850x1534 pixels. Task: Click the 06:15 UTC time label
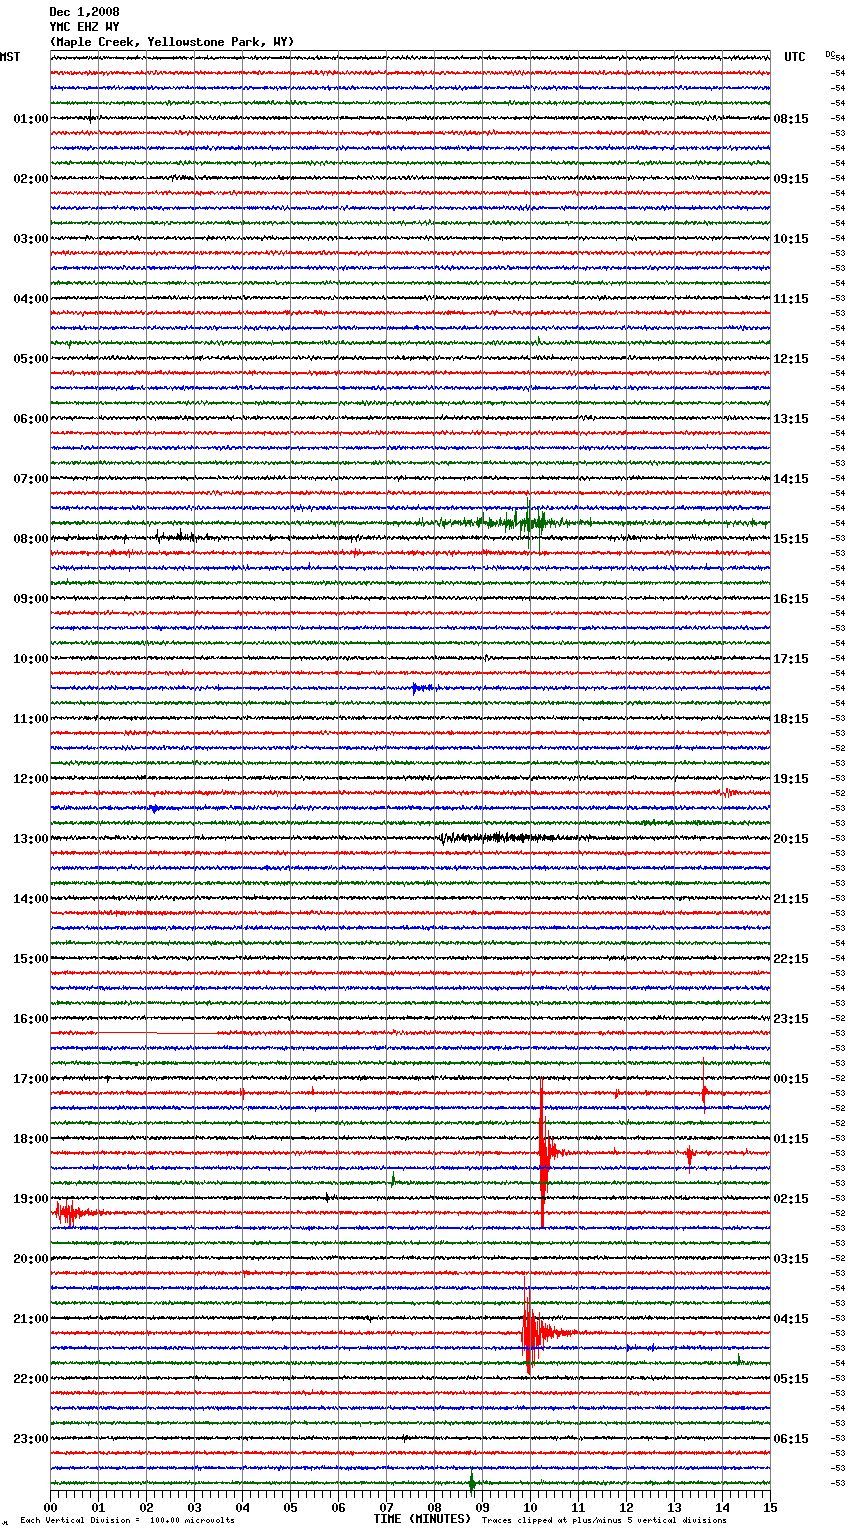coord(791,1439)
